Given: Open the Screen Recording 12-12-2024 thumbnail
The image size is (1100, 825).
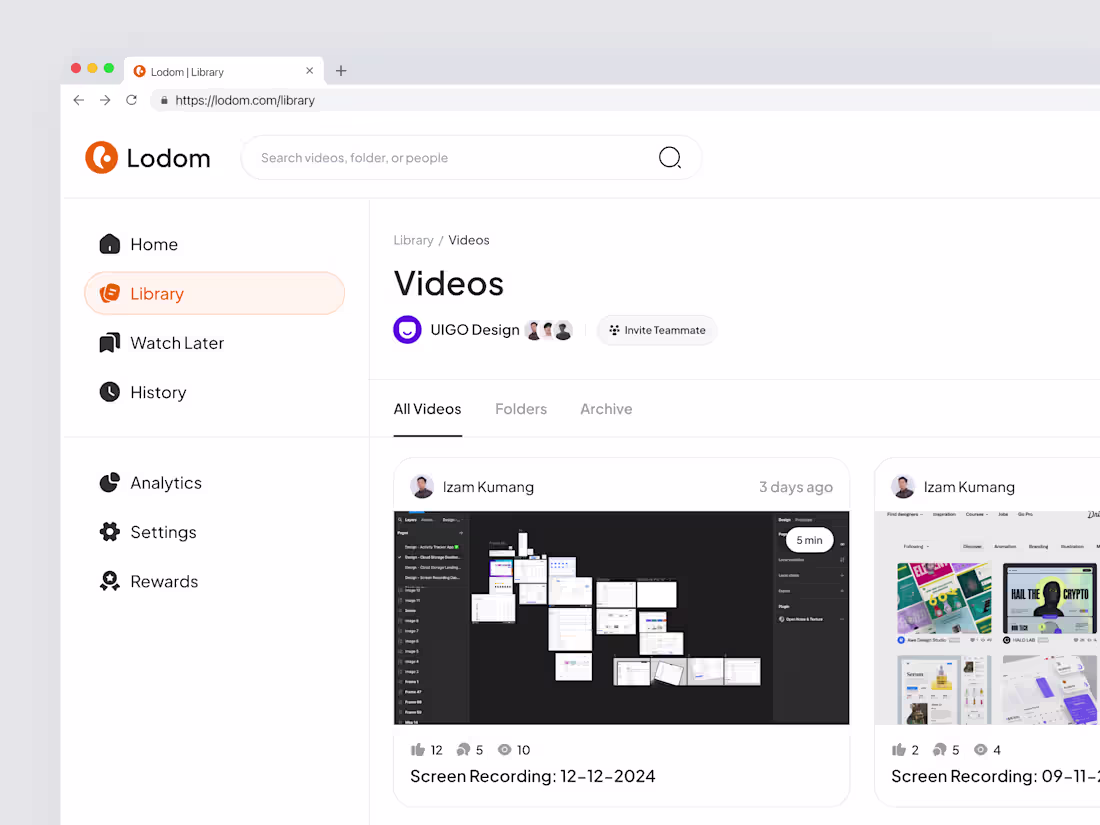Looking at the screenshot, I should pos(621,617).
